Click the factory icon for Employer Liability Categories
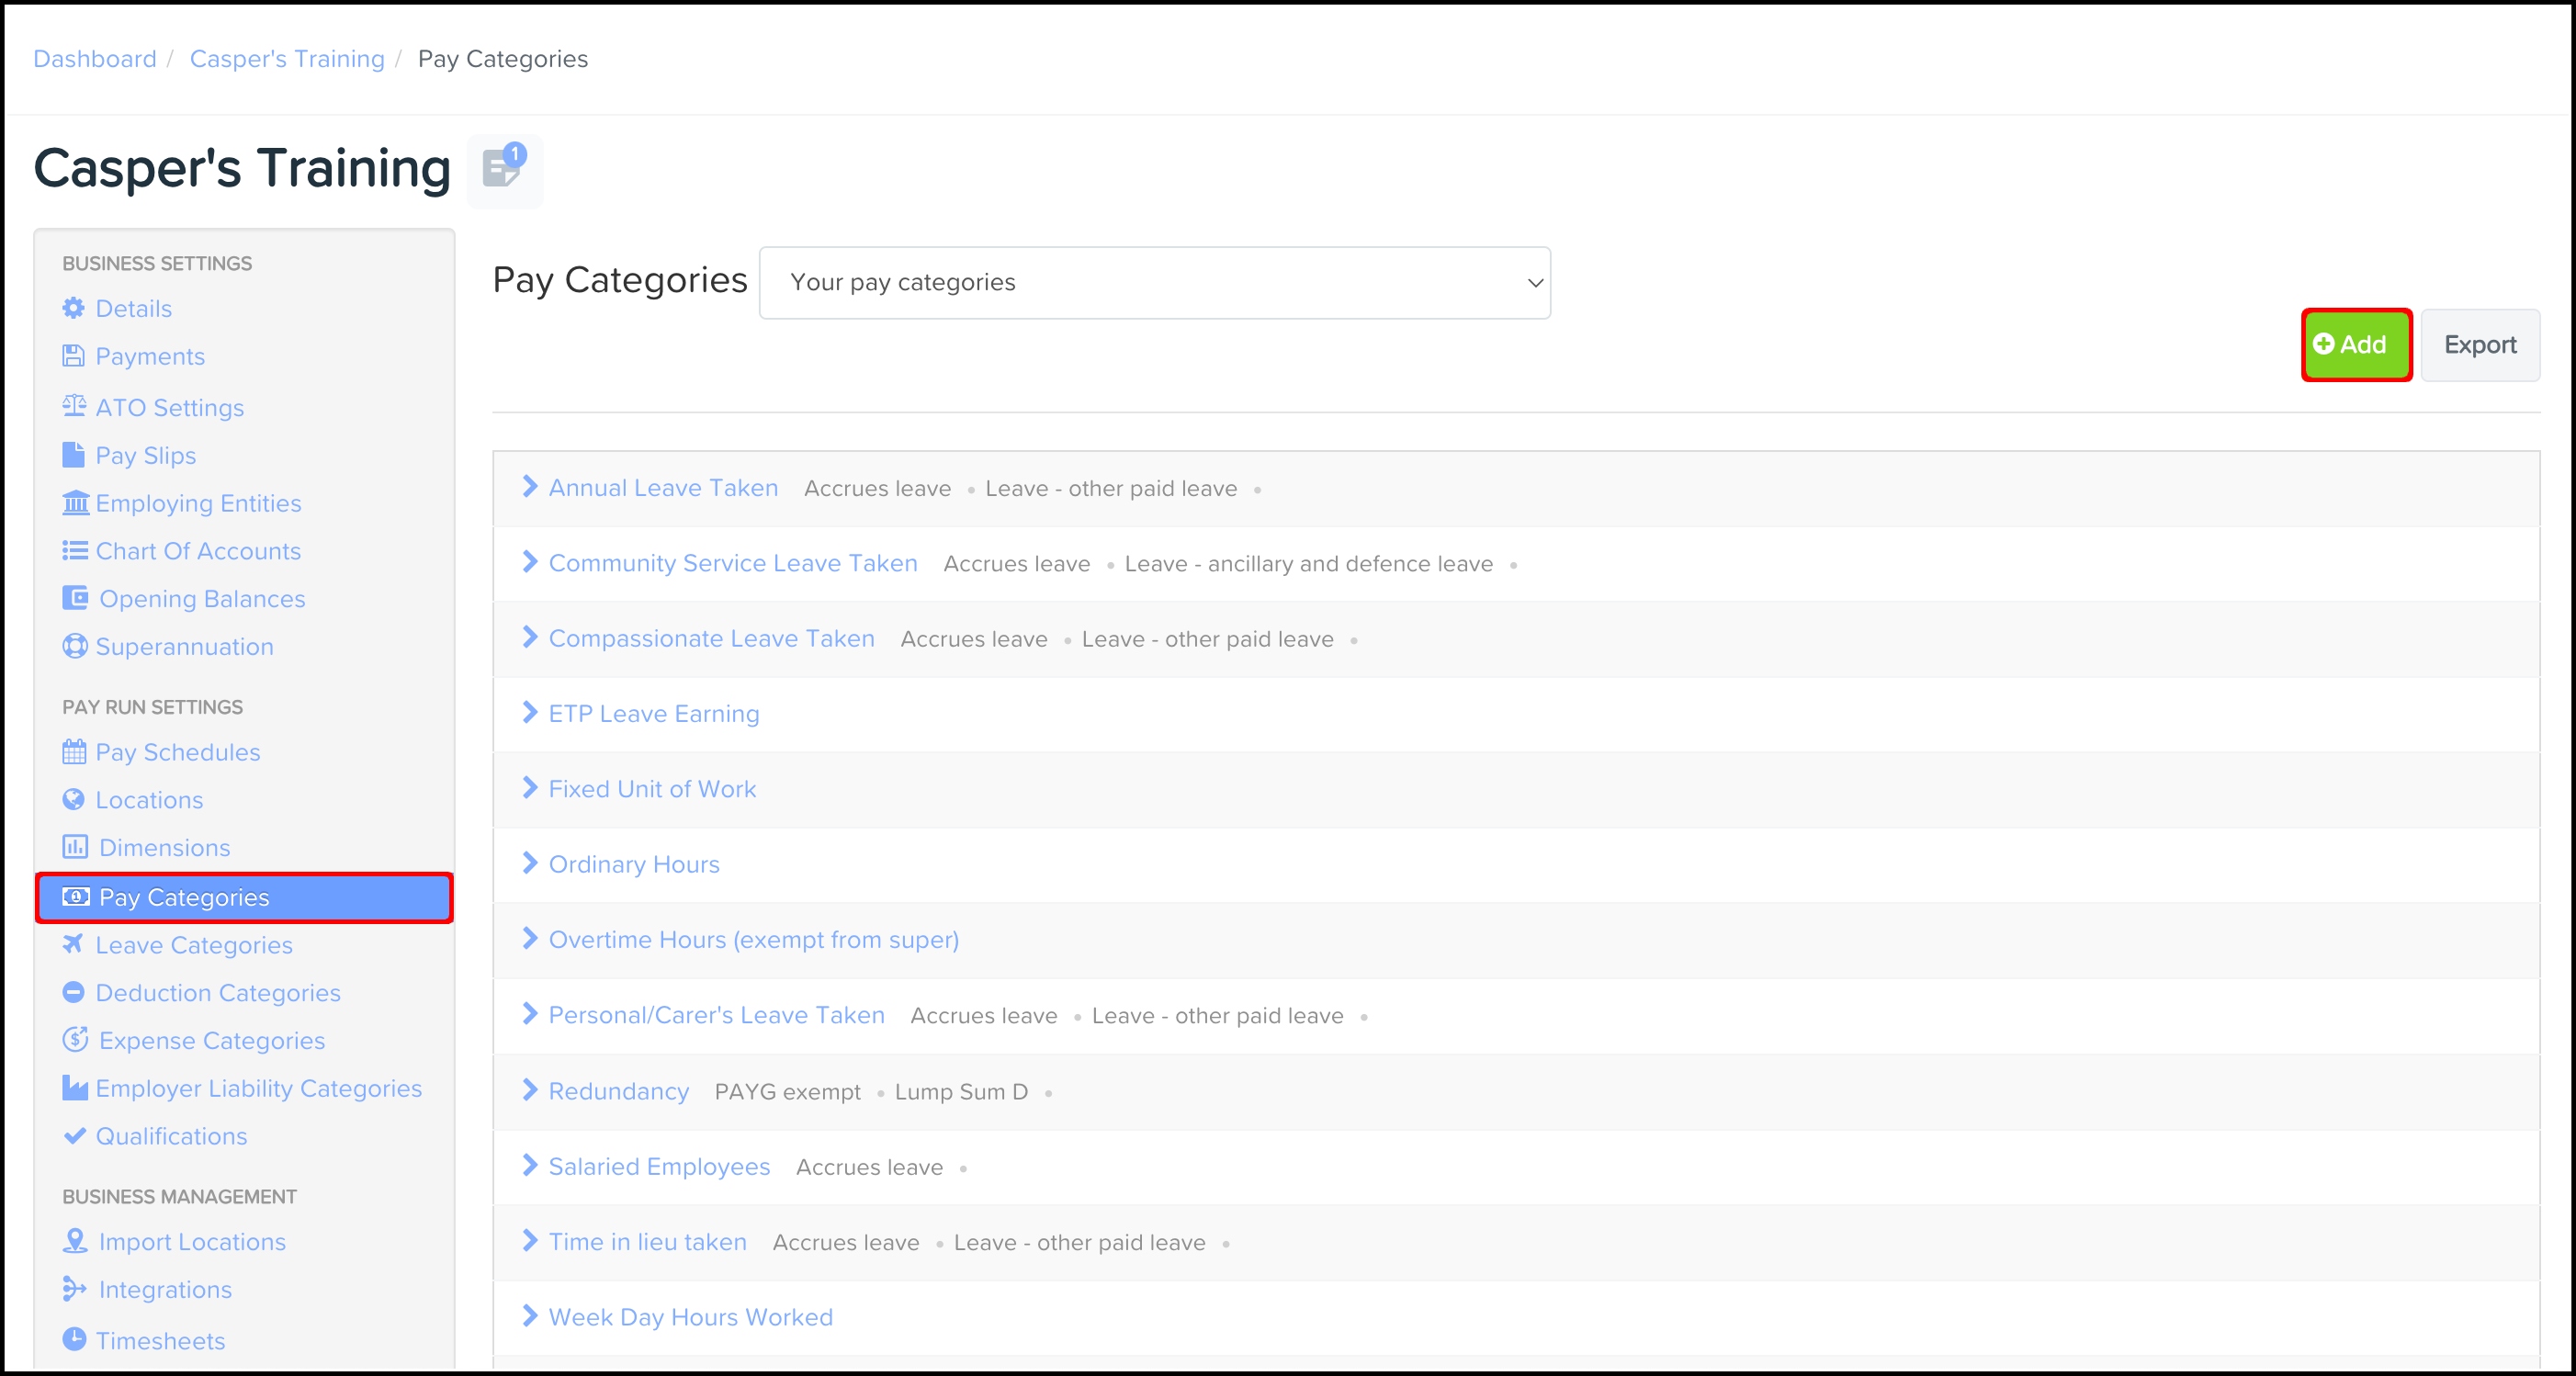The image size is (2576, 1376). [74, 1088]
